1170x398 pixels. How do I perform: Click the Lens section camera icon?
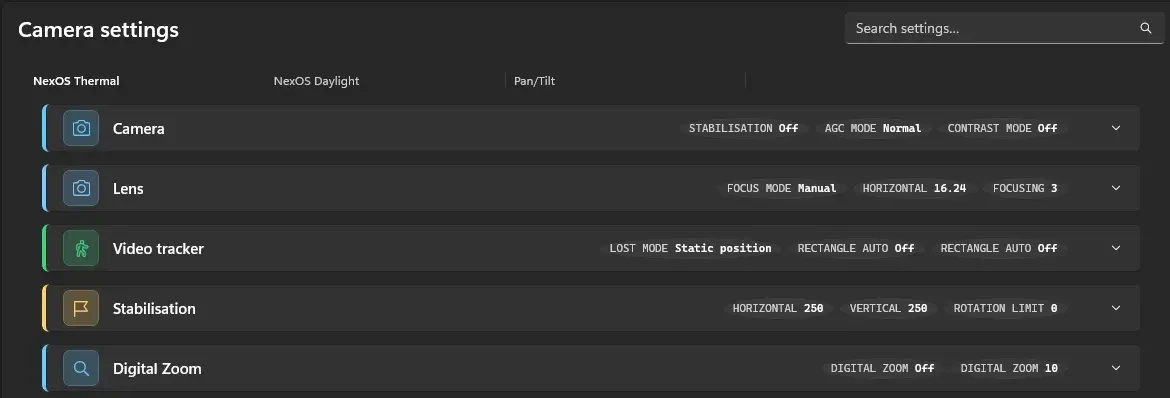[x=81, y=188]
